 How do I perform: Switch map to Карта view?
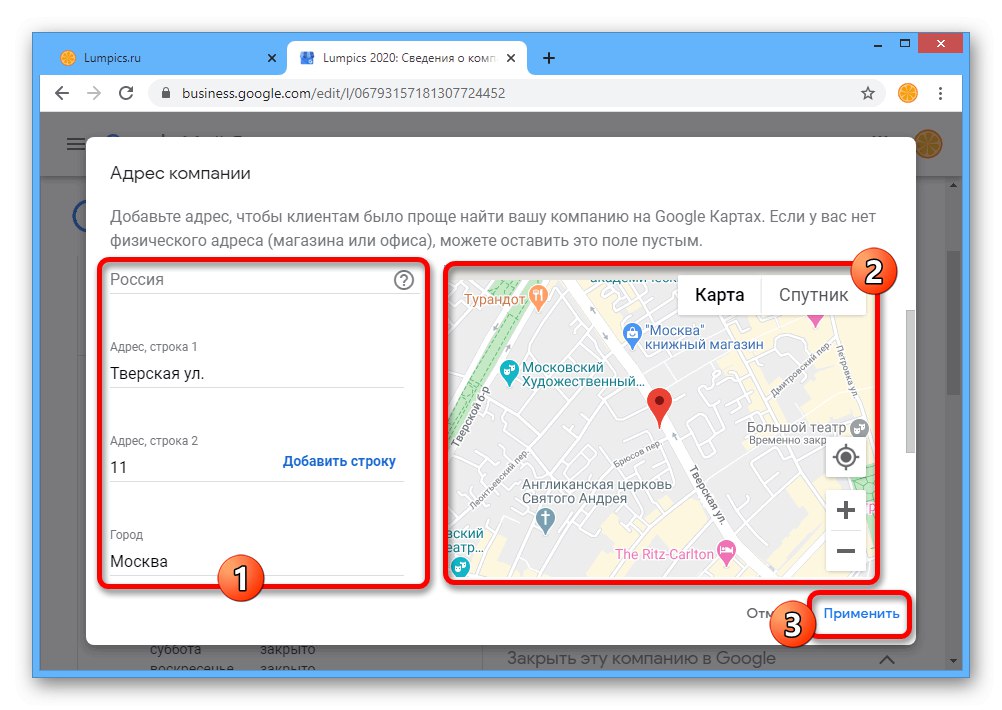[x=720, y=295]
